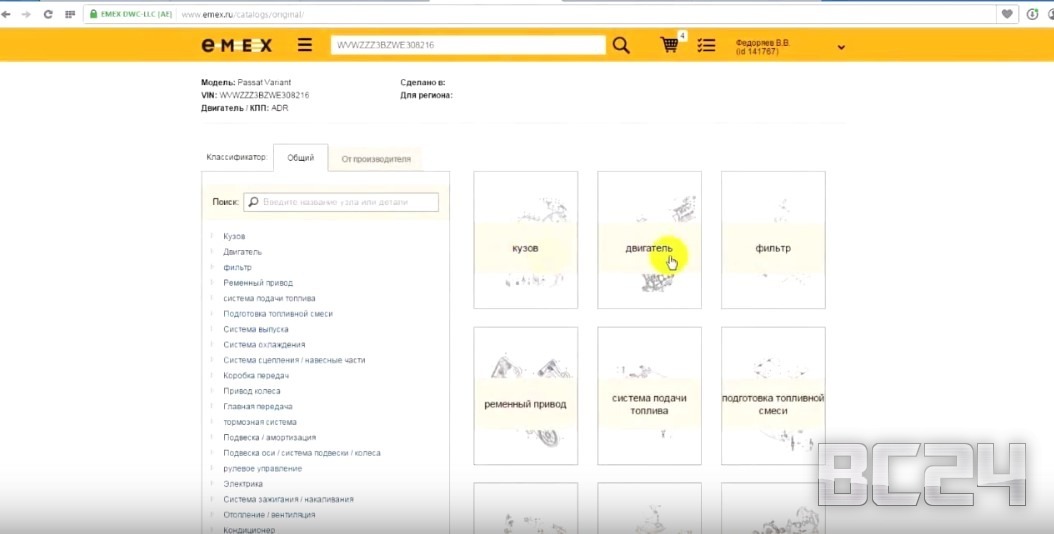Screen dimensions: 1054x534
Task: Open the hamburger menu next to logo
Action: tap(305, 45)
